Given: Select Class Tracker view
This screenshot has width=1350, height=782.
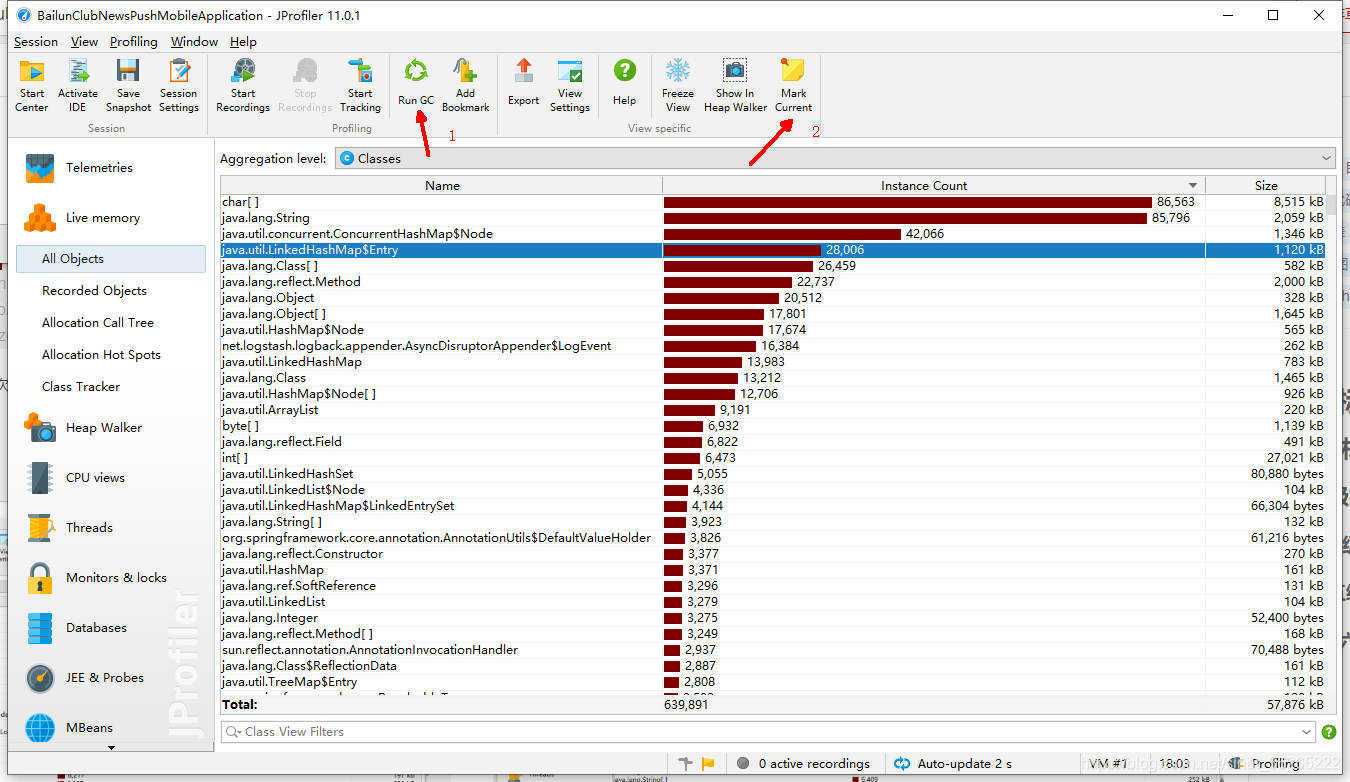Looking at the screenshot, I should pos(81,387).
